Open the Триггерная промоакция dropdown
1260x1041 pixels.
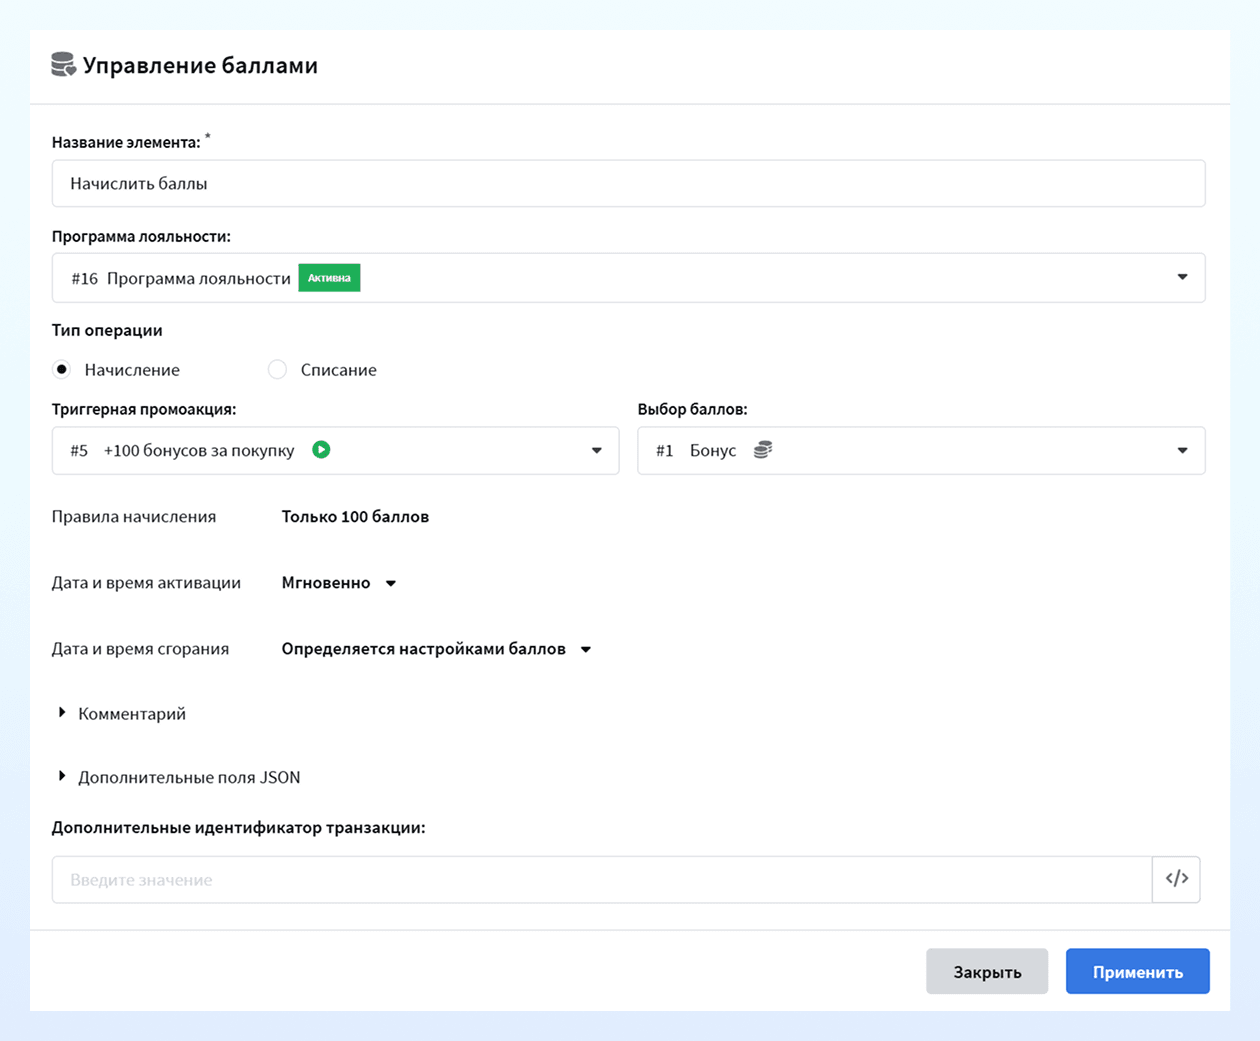[335, 450]
